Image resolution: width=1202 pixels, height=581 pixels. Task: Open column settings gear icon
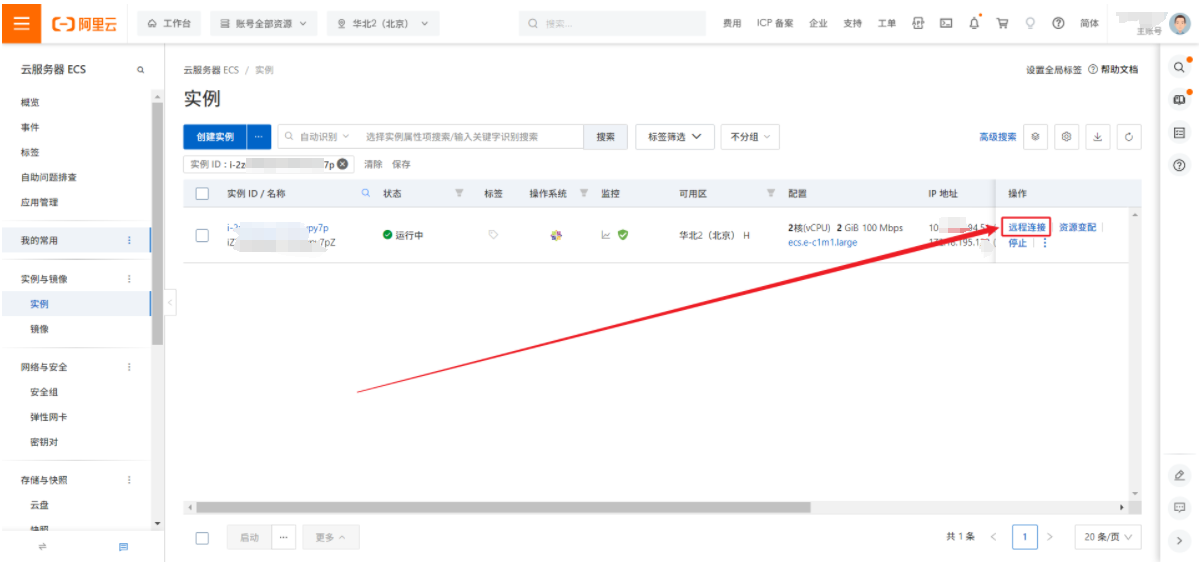[x=1068, y=137]
